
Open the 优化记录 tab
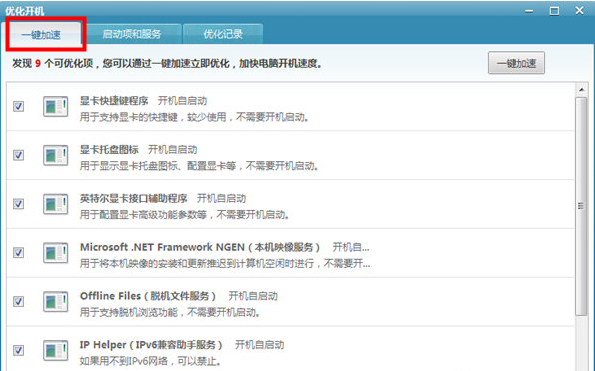click(223, 35)
